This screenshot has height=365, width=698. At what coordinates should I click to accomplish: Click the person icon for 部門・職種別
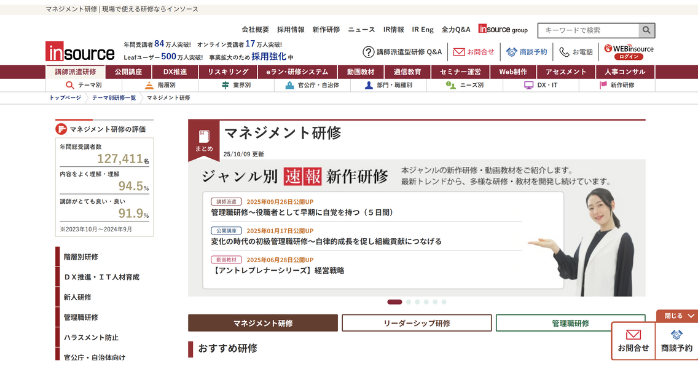click(x=369, y=85)
